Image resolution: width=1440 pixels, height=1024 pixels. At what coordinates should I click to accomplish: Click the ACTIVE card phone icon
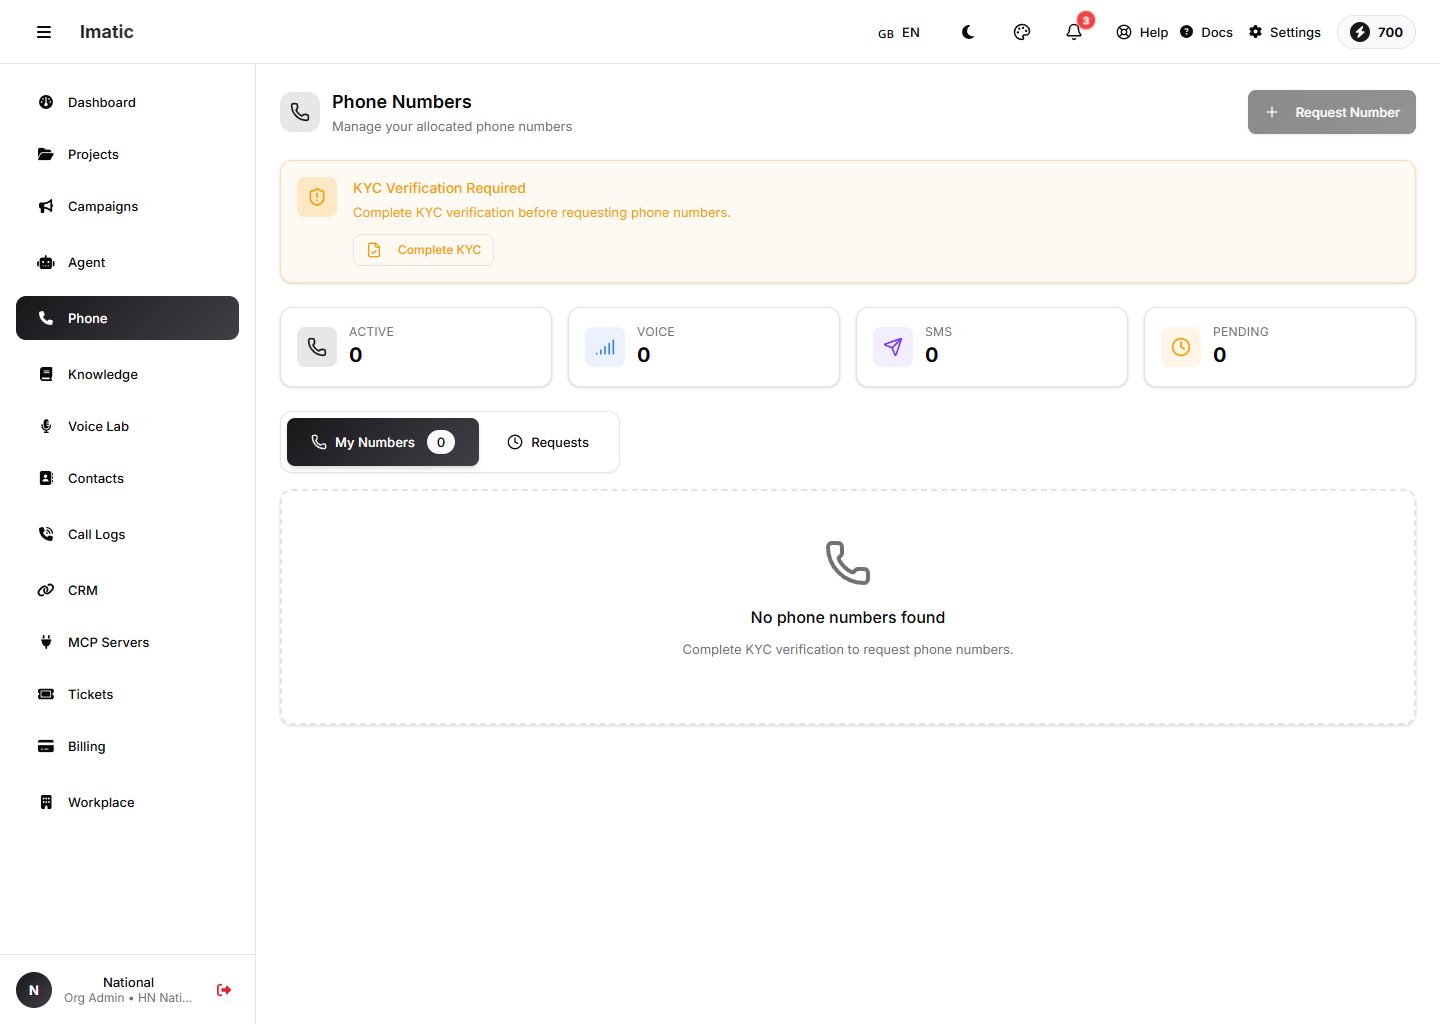click(317, 347)
